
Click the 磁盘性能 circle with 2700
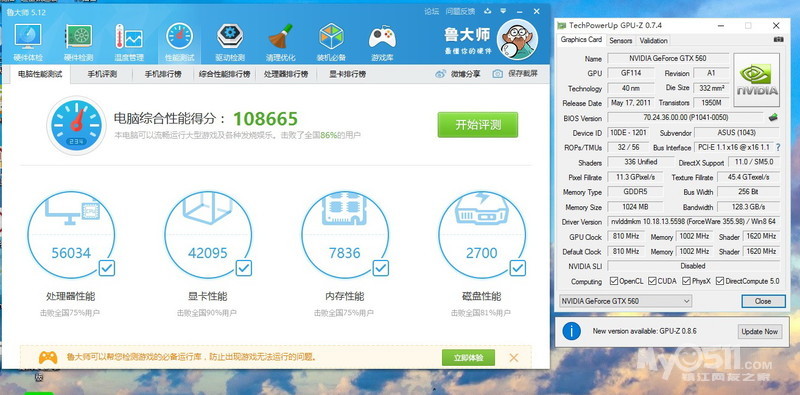point(482,235)
